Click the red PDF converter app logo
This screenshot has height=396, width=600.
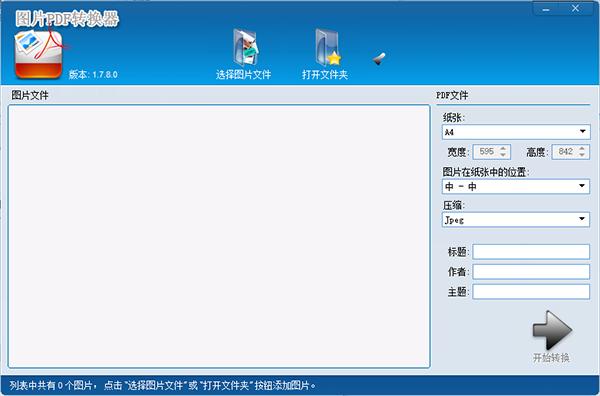38,54
